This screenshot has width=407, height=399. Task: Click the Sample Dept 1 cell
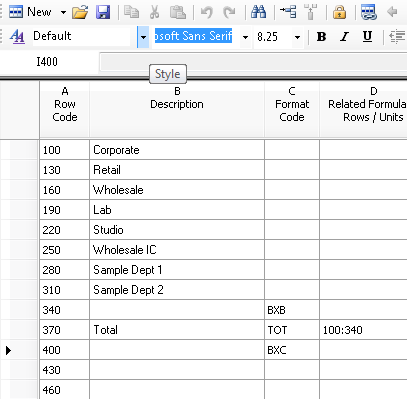click(177, 270)
